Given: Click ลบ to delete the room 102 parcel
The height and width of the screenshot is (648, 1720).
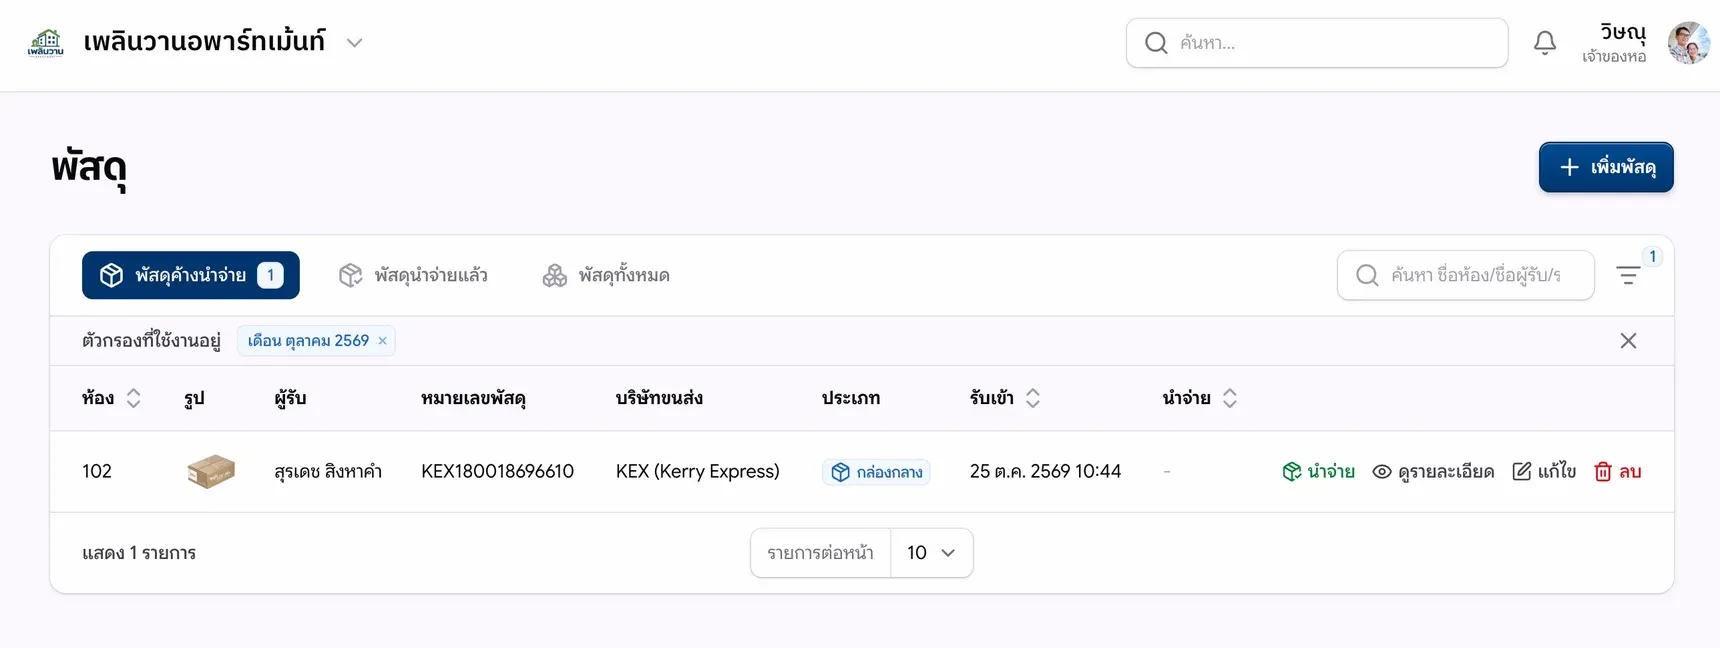Looking at the screenshot, I should pos(1618,471).
